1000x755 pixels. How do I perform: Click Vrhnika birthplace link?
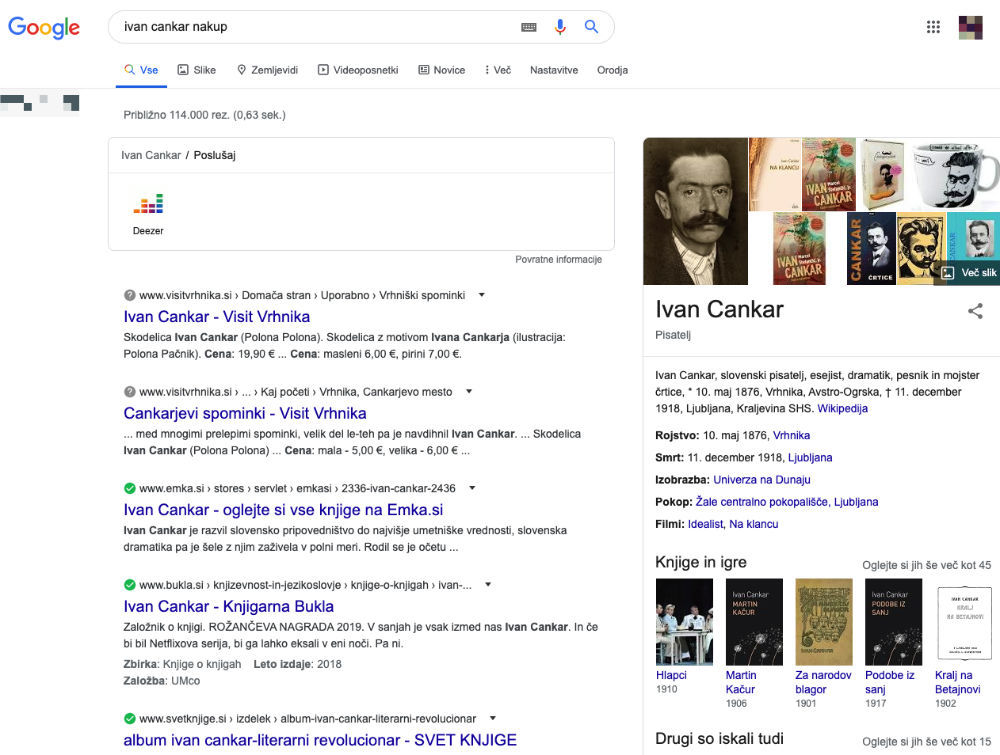pyautogui.click(x=791, y=436)
